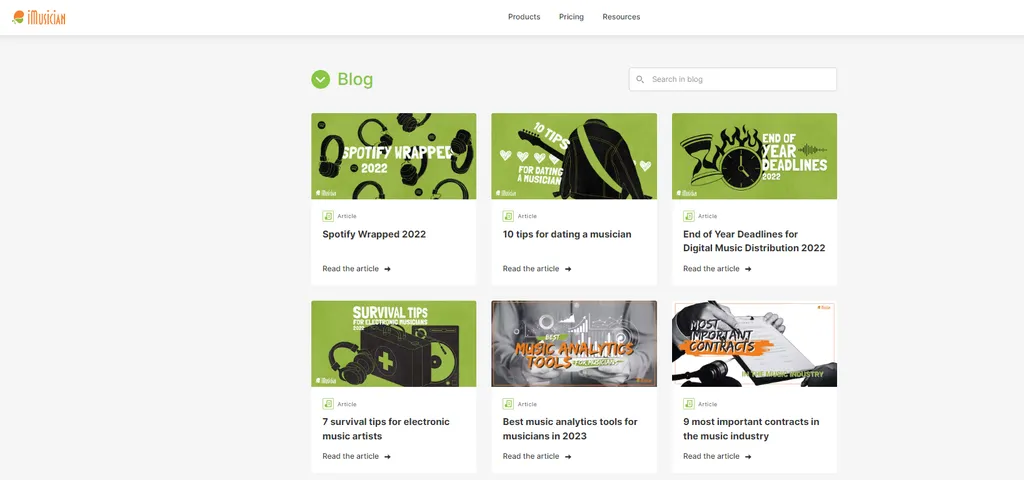Click the article icon on Spotify Wrapped card
1024x480 pixels.
[x=328, y=216]
